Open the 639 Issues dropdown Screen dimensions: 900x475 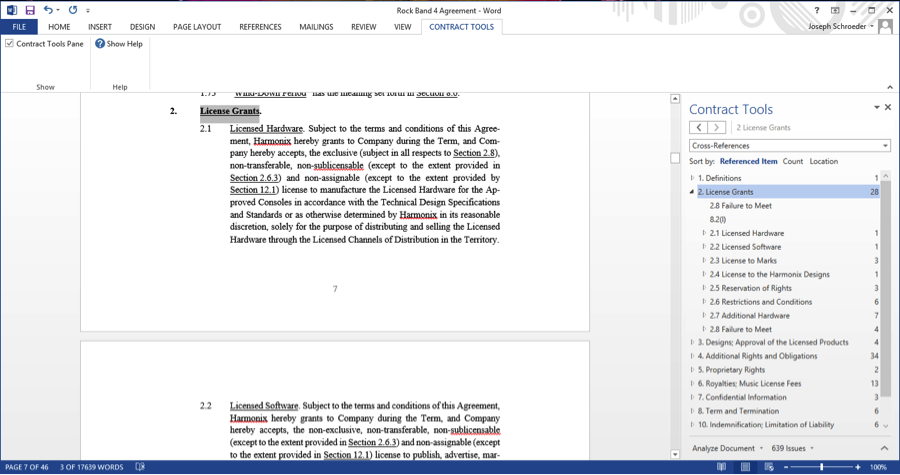tap(792, 448)
